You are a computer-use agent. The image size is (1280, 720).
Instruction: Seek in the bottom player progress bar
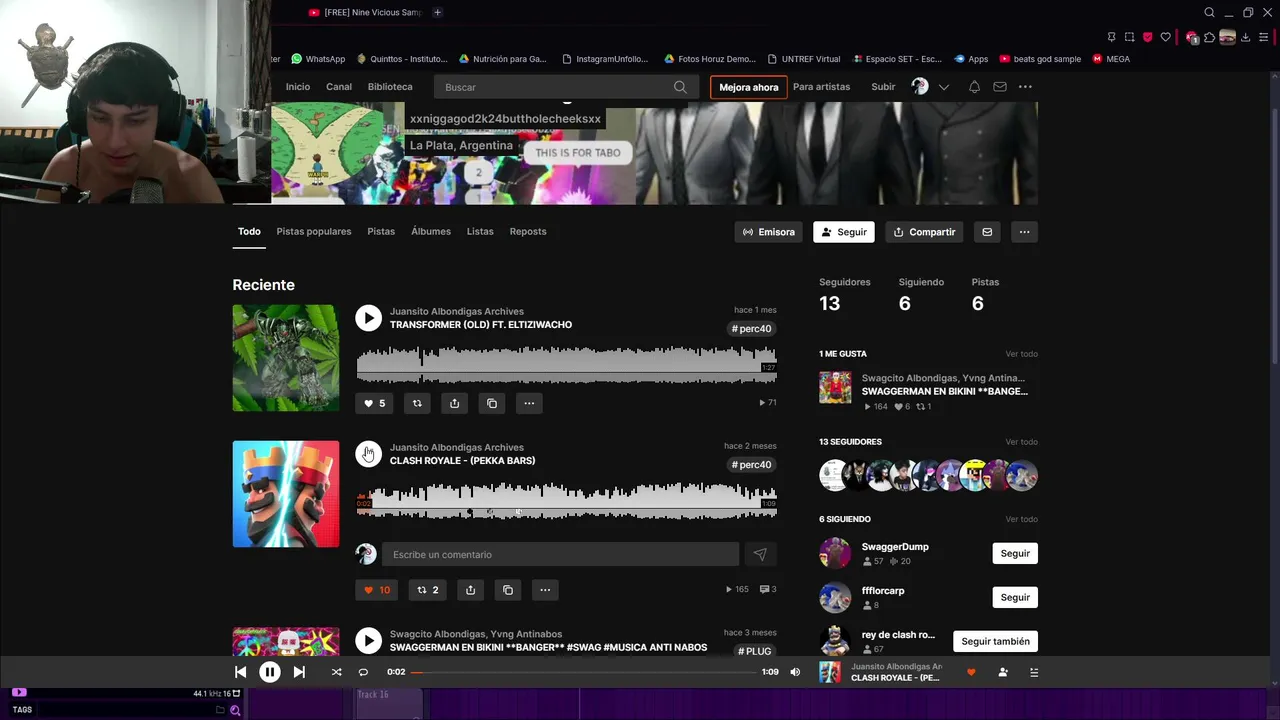(x=584, y=672)
